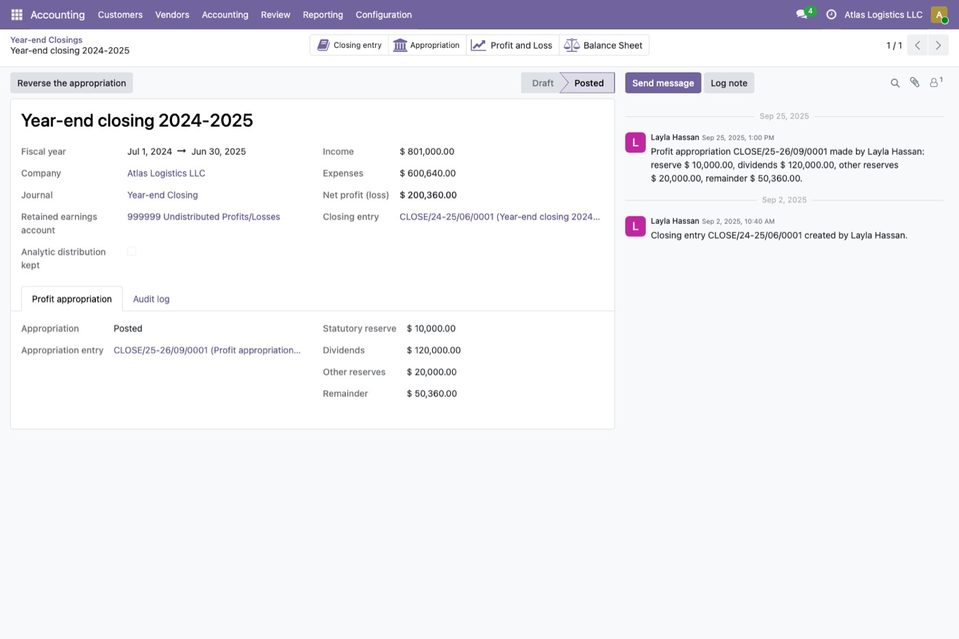Open the user avatar menu
This screenshot has height=639, width=959.
pos(939,15)
